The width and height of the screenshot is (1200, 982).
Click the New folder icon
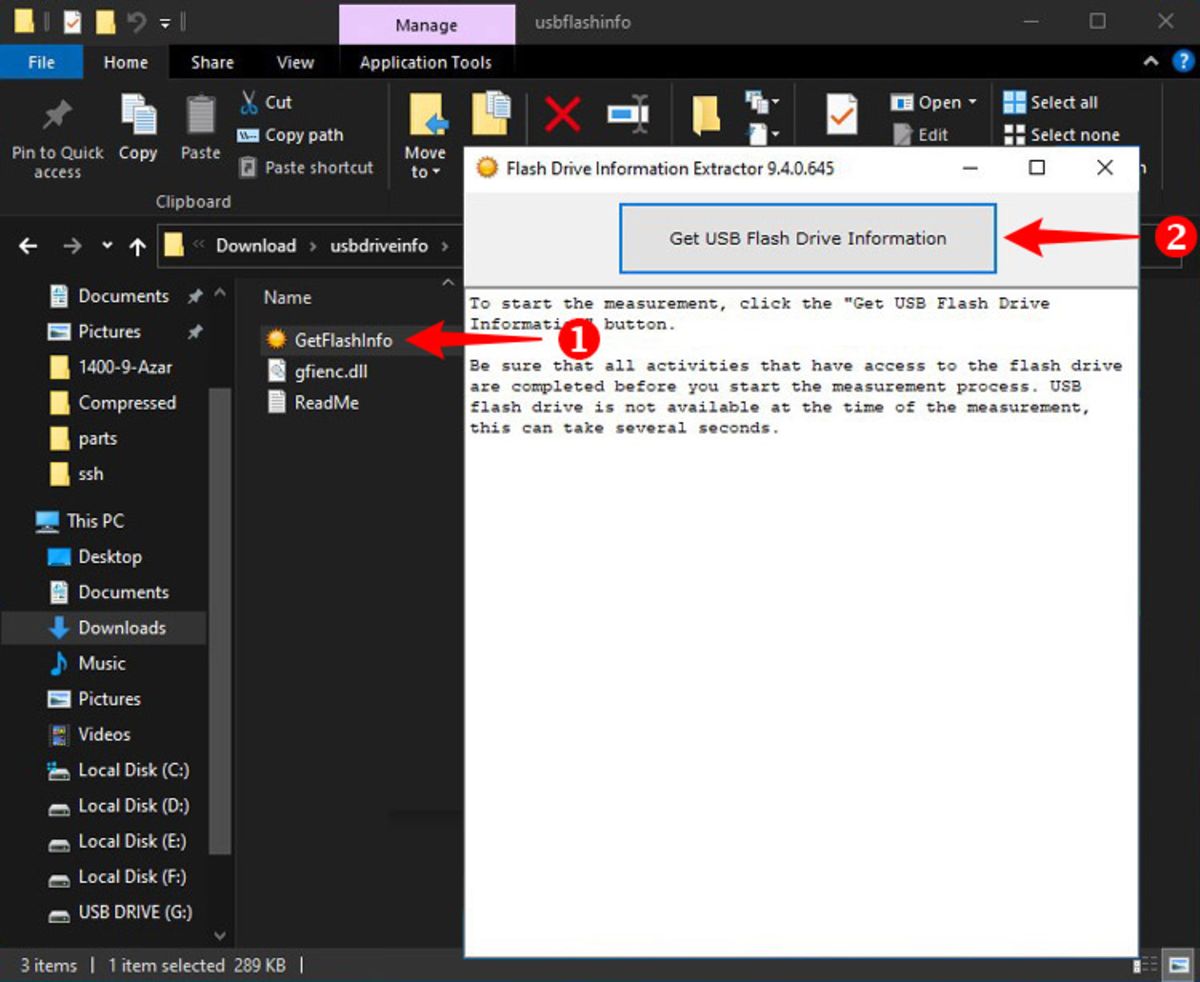pos(704,114)
